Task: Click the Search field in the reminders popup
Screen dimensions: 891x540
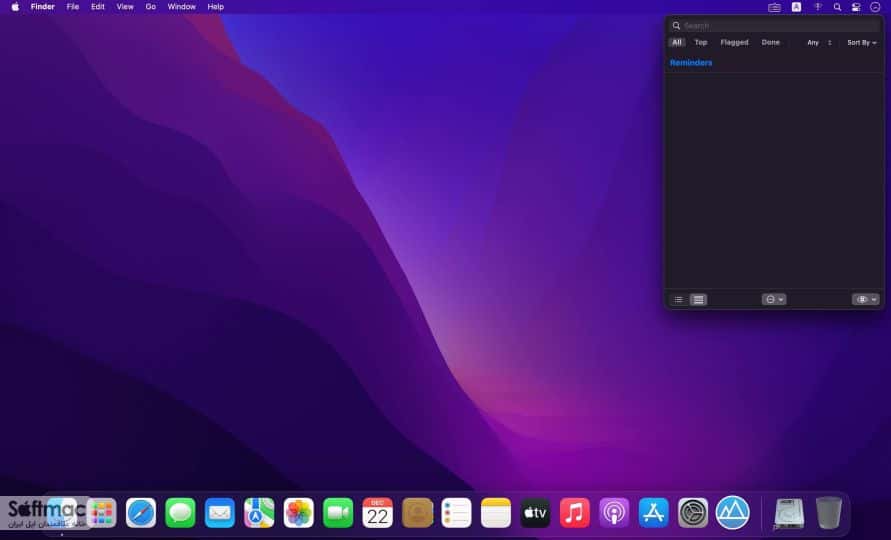Action: 774,26
